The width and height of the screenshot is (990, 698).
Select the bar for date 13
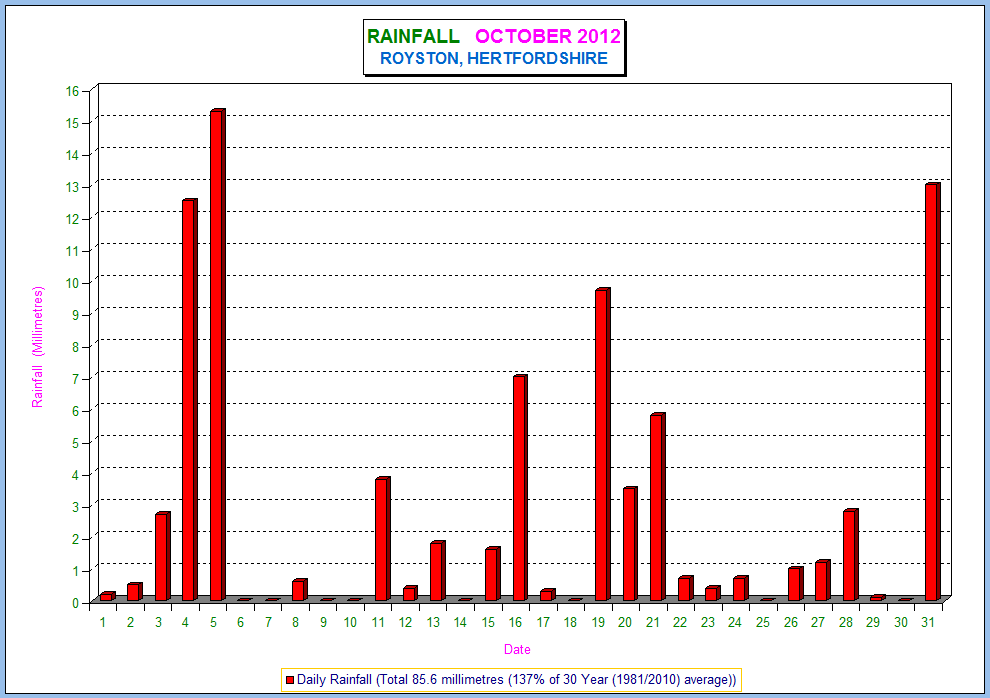pyautogui.click(x=437, y=571)
